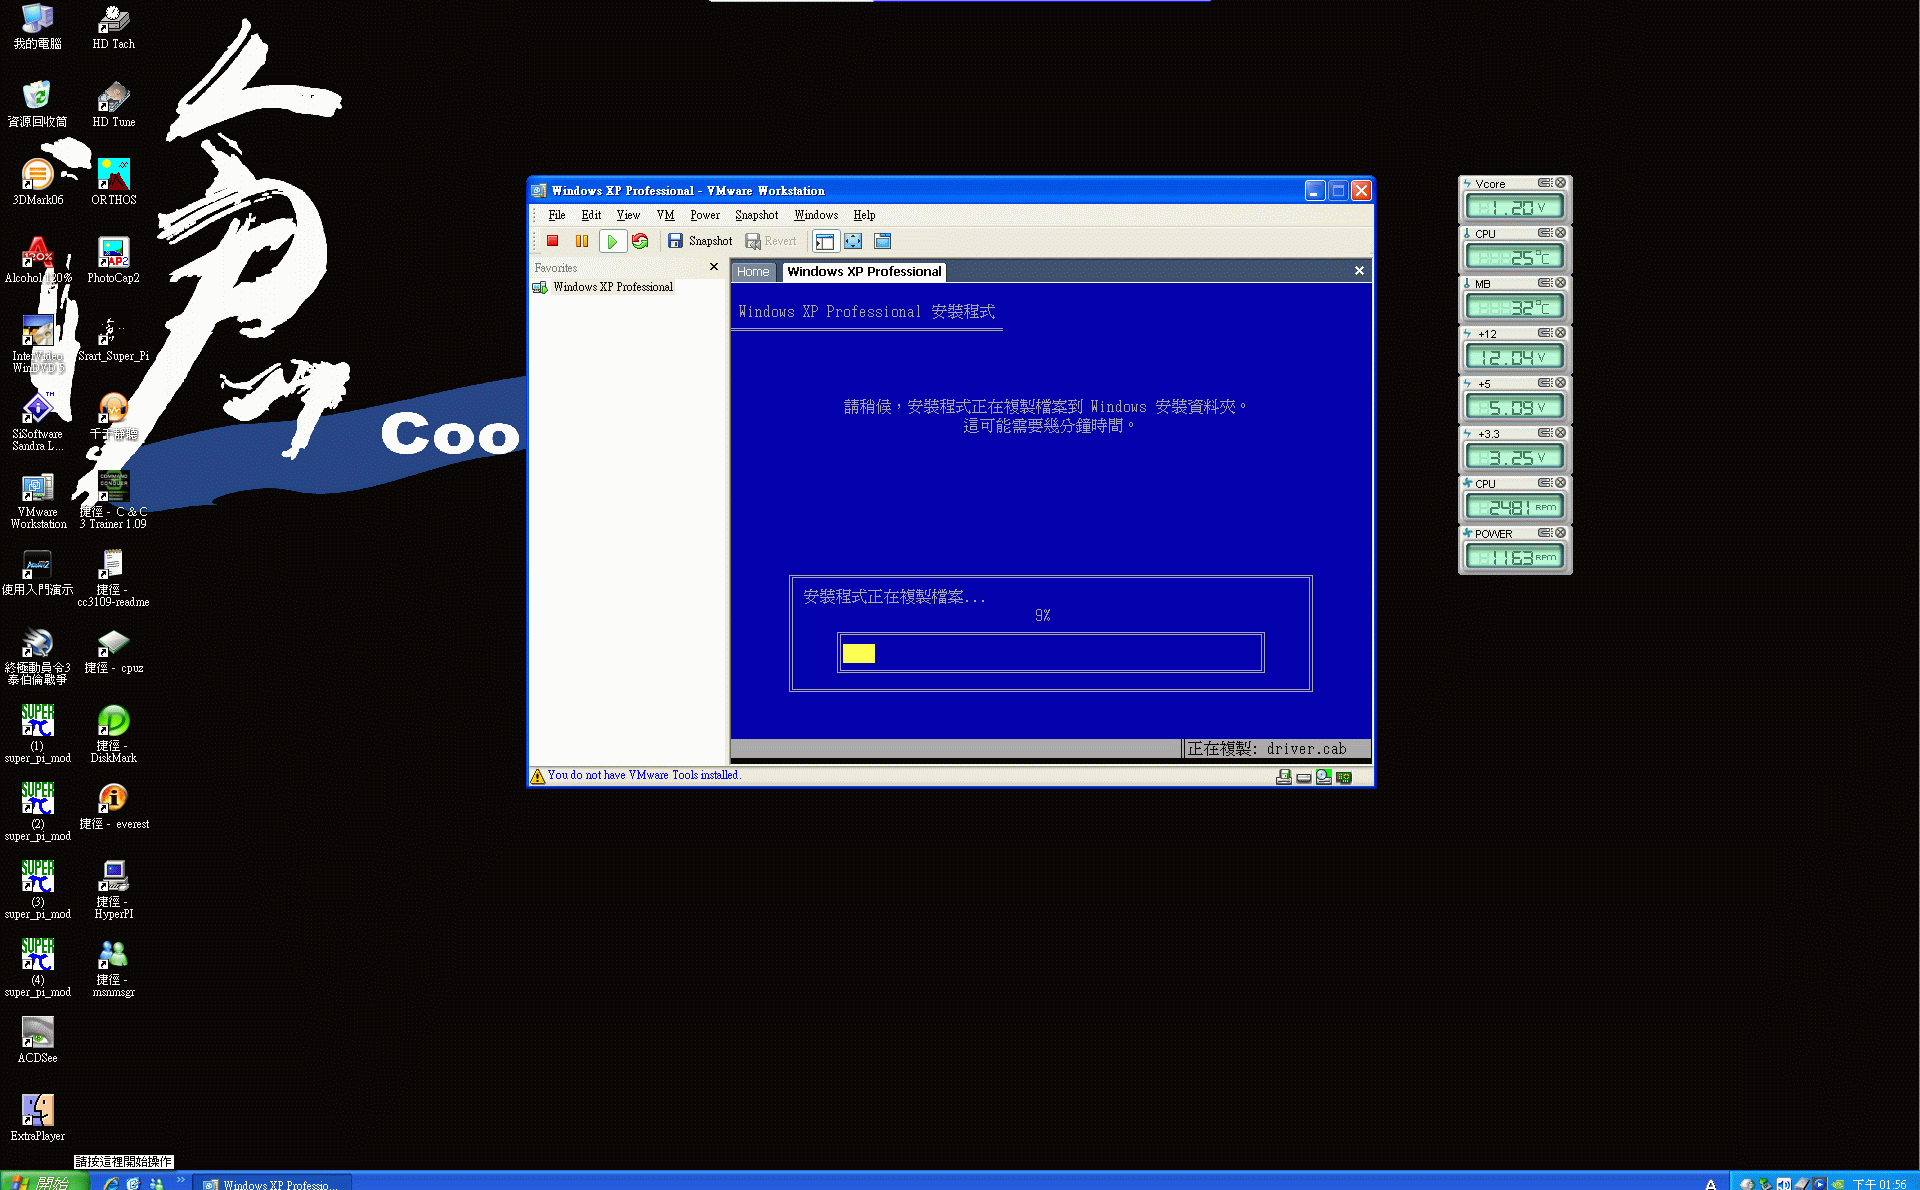
Task: Close the MB temperature gauge
Action: [1560, 283]
